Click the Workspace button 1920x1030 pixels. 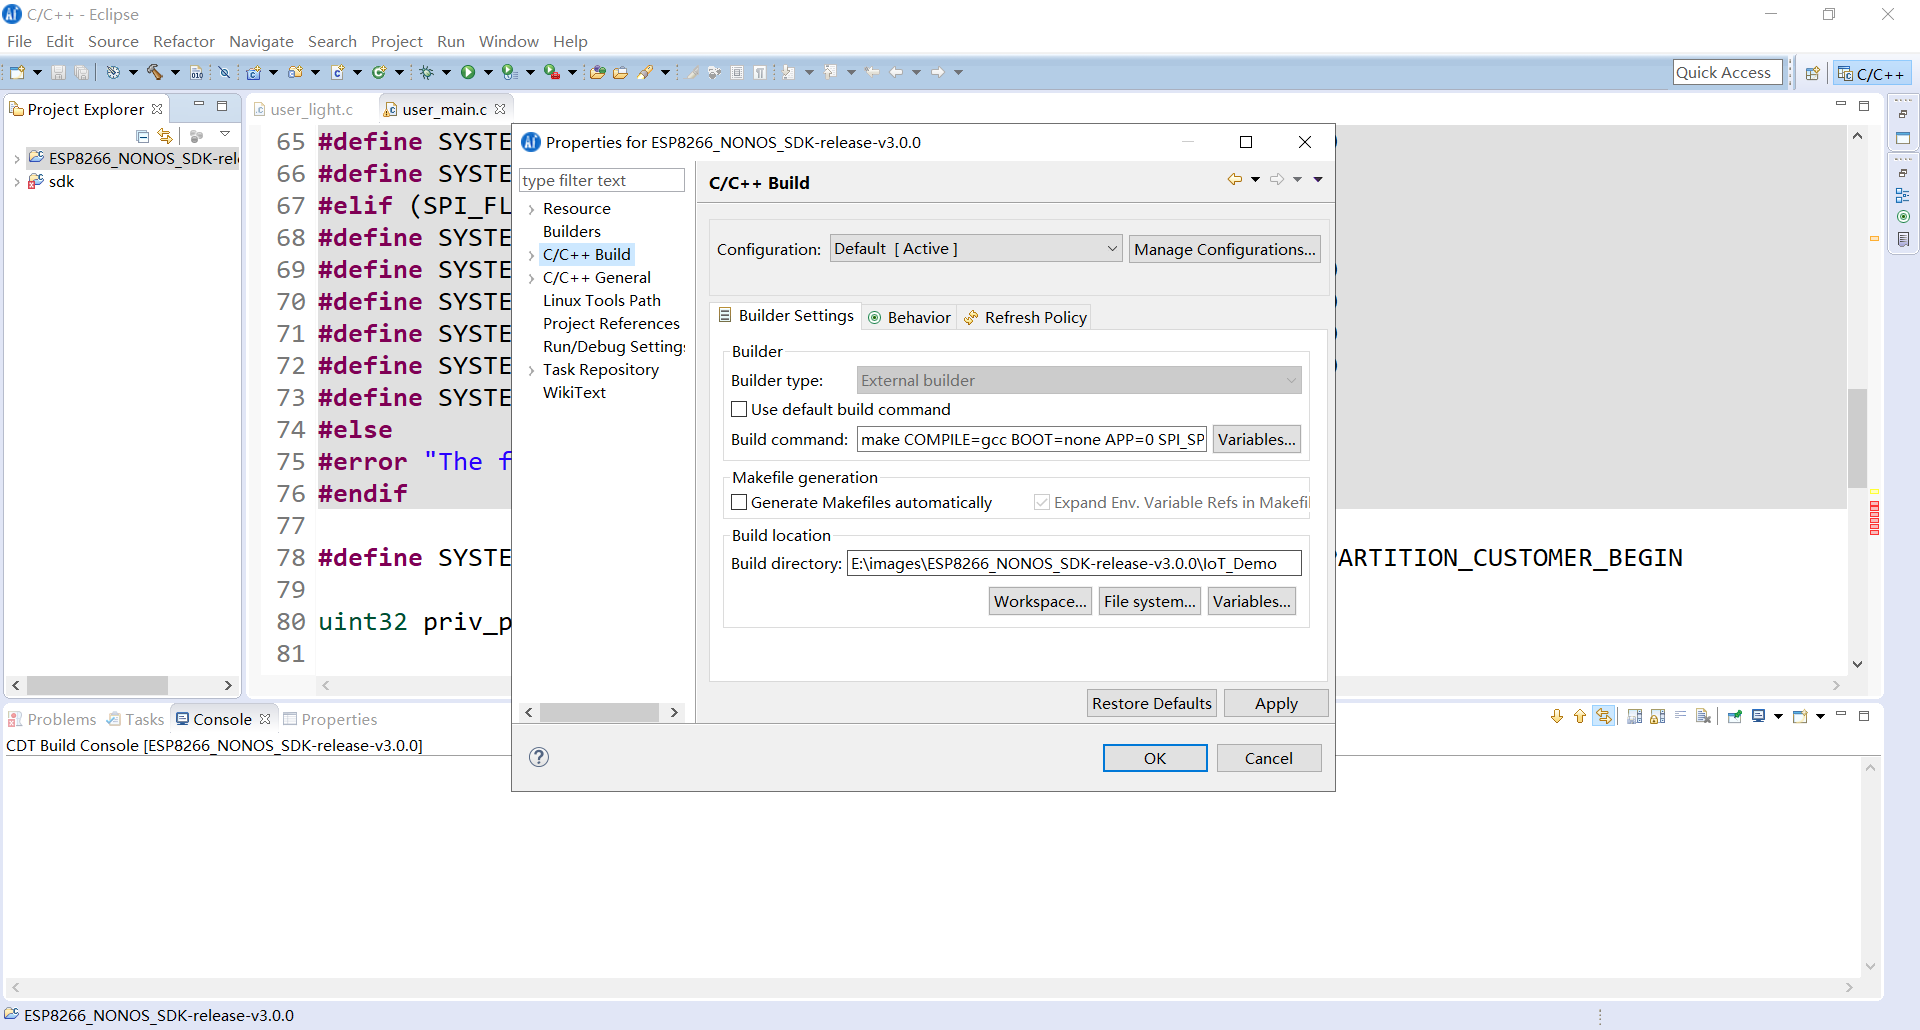[x=1041, y=601]
